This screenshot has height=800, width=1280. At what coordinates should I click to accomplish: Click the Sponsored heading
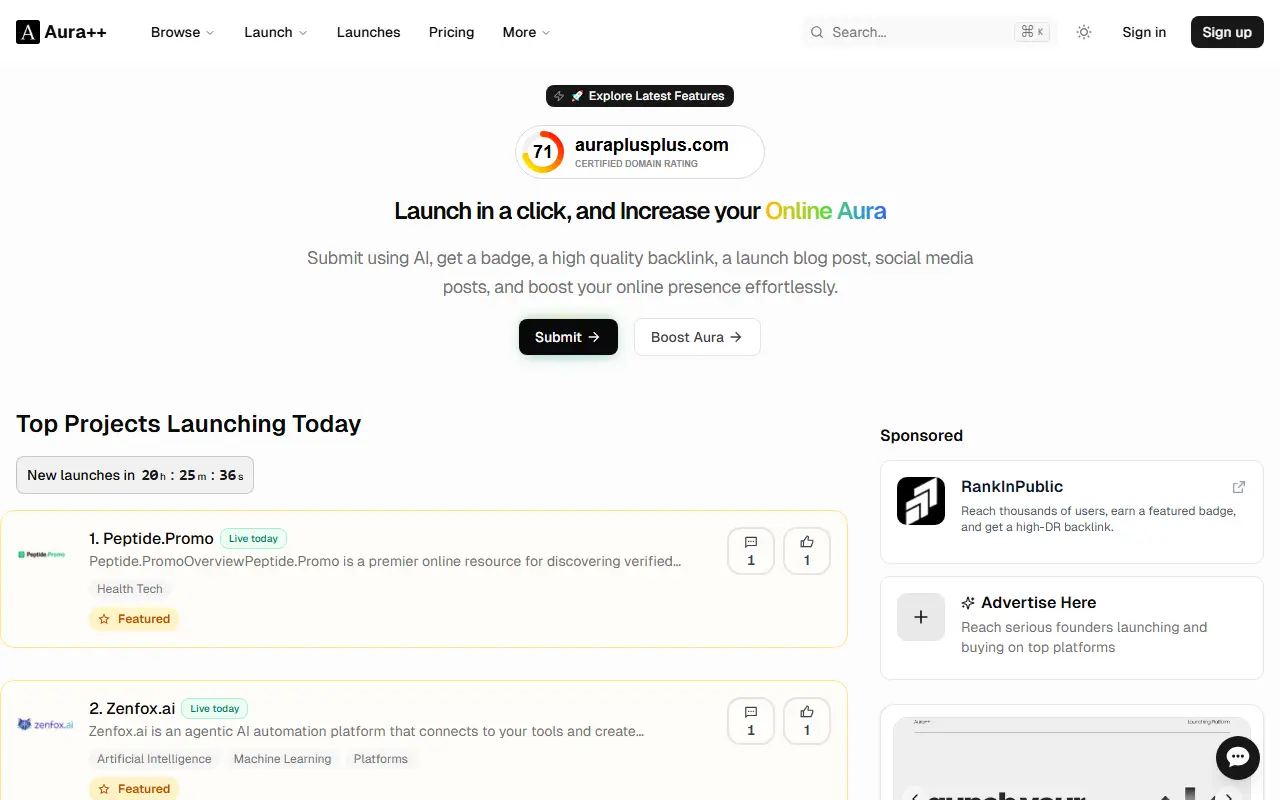pyautogui.click(x=921, y=435)
